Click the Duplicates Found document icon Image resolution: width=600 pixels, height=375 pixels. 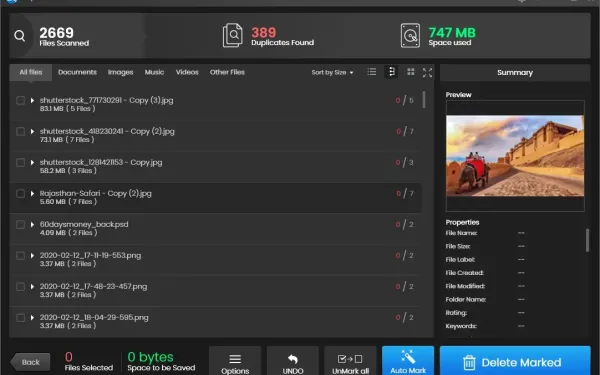(233, 36)
